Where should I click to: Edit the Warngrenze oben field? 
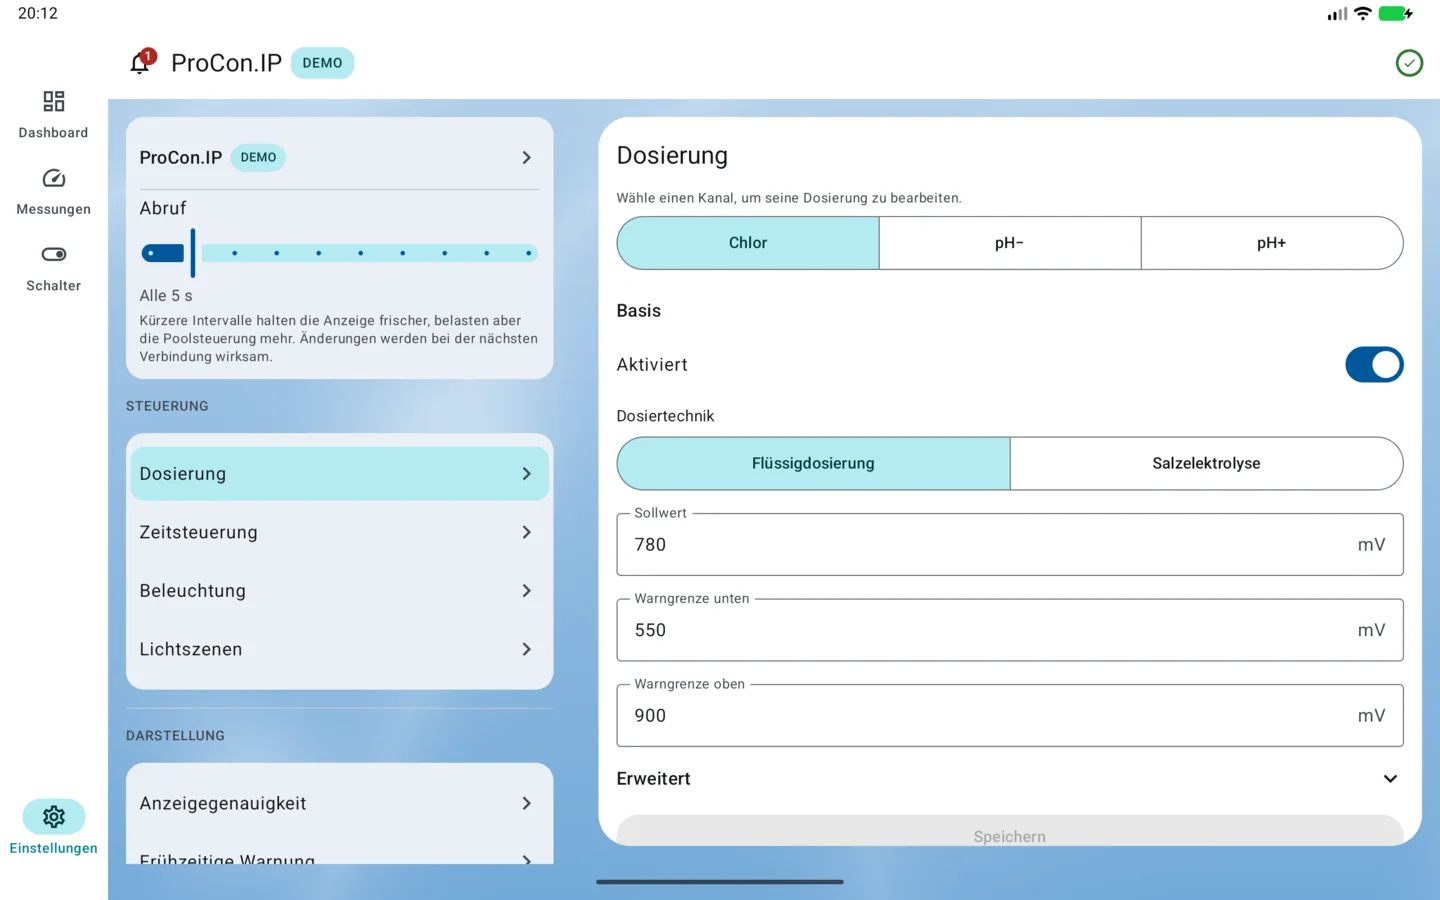tap(1010, 715)
